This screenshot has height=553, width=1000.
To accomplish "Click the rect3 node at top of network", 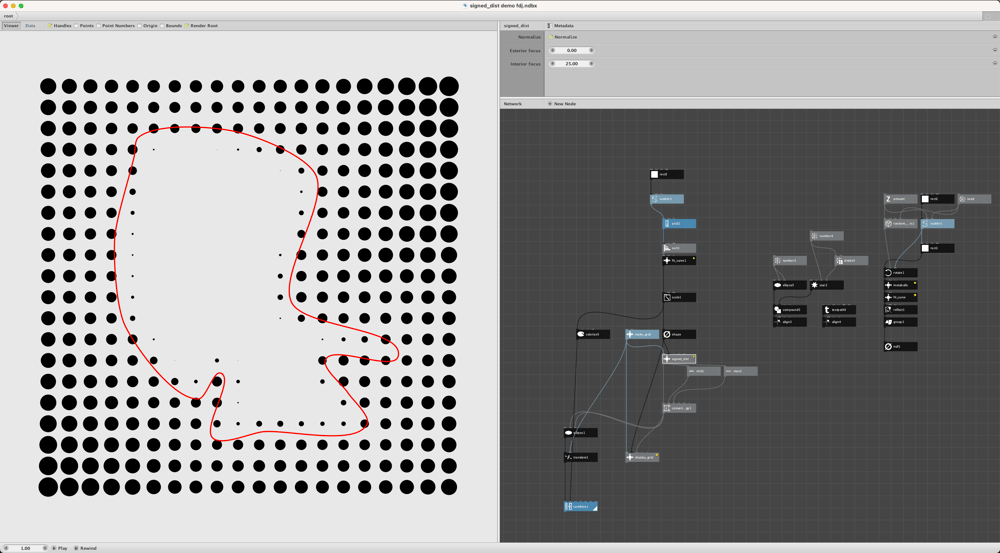I will pos(667,174).
